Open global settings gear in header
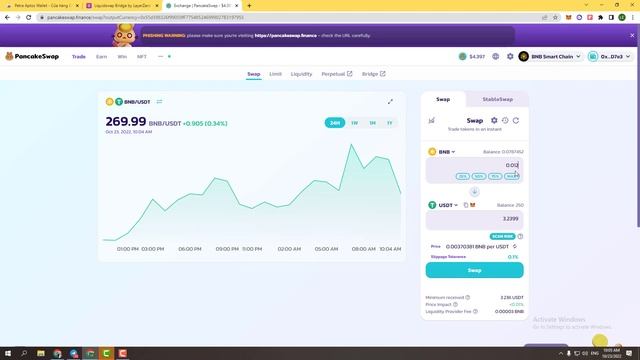The image size is (640, 360). point(510,56)
